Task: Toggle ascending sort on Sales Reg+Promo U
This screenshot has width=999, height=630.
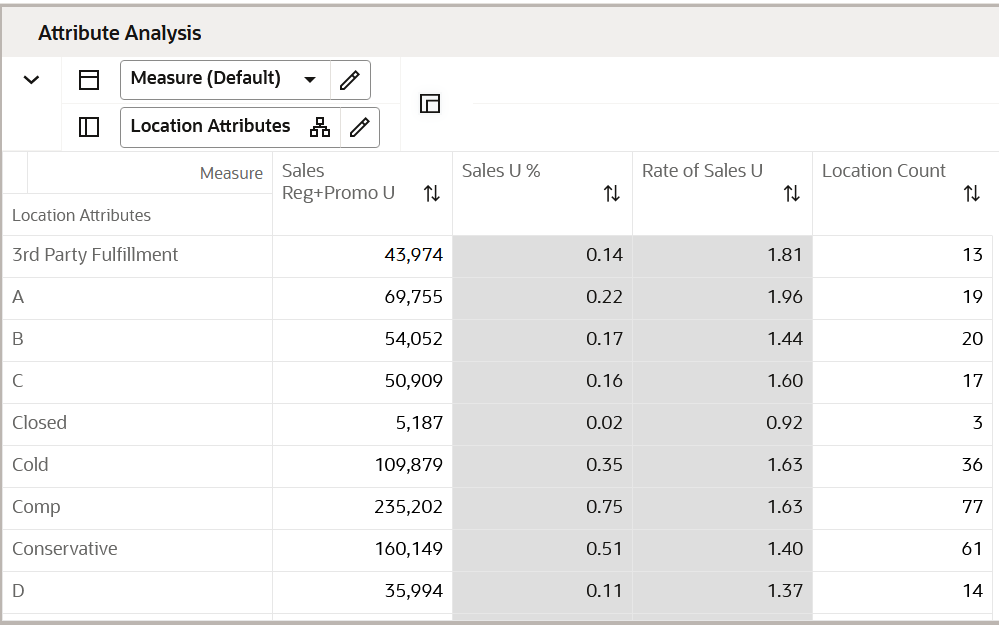Action: 432,192
